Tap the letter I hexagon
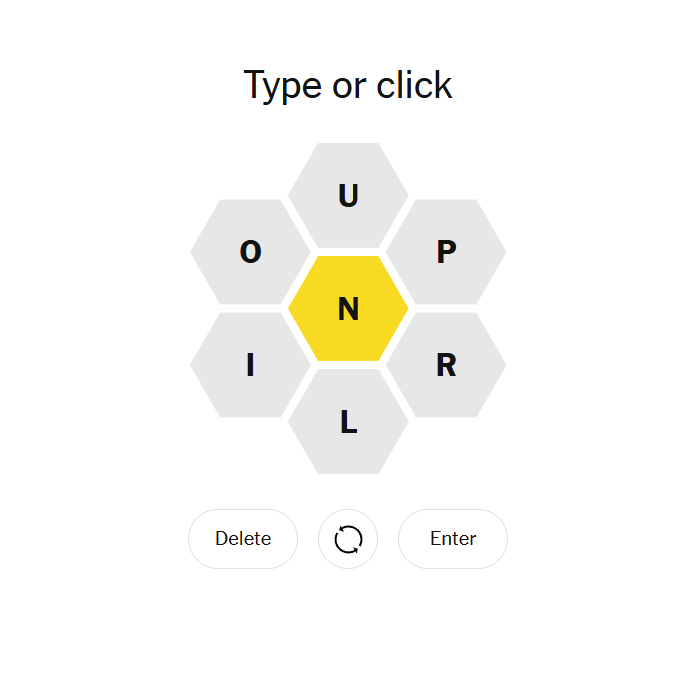 point(250,366)
